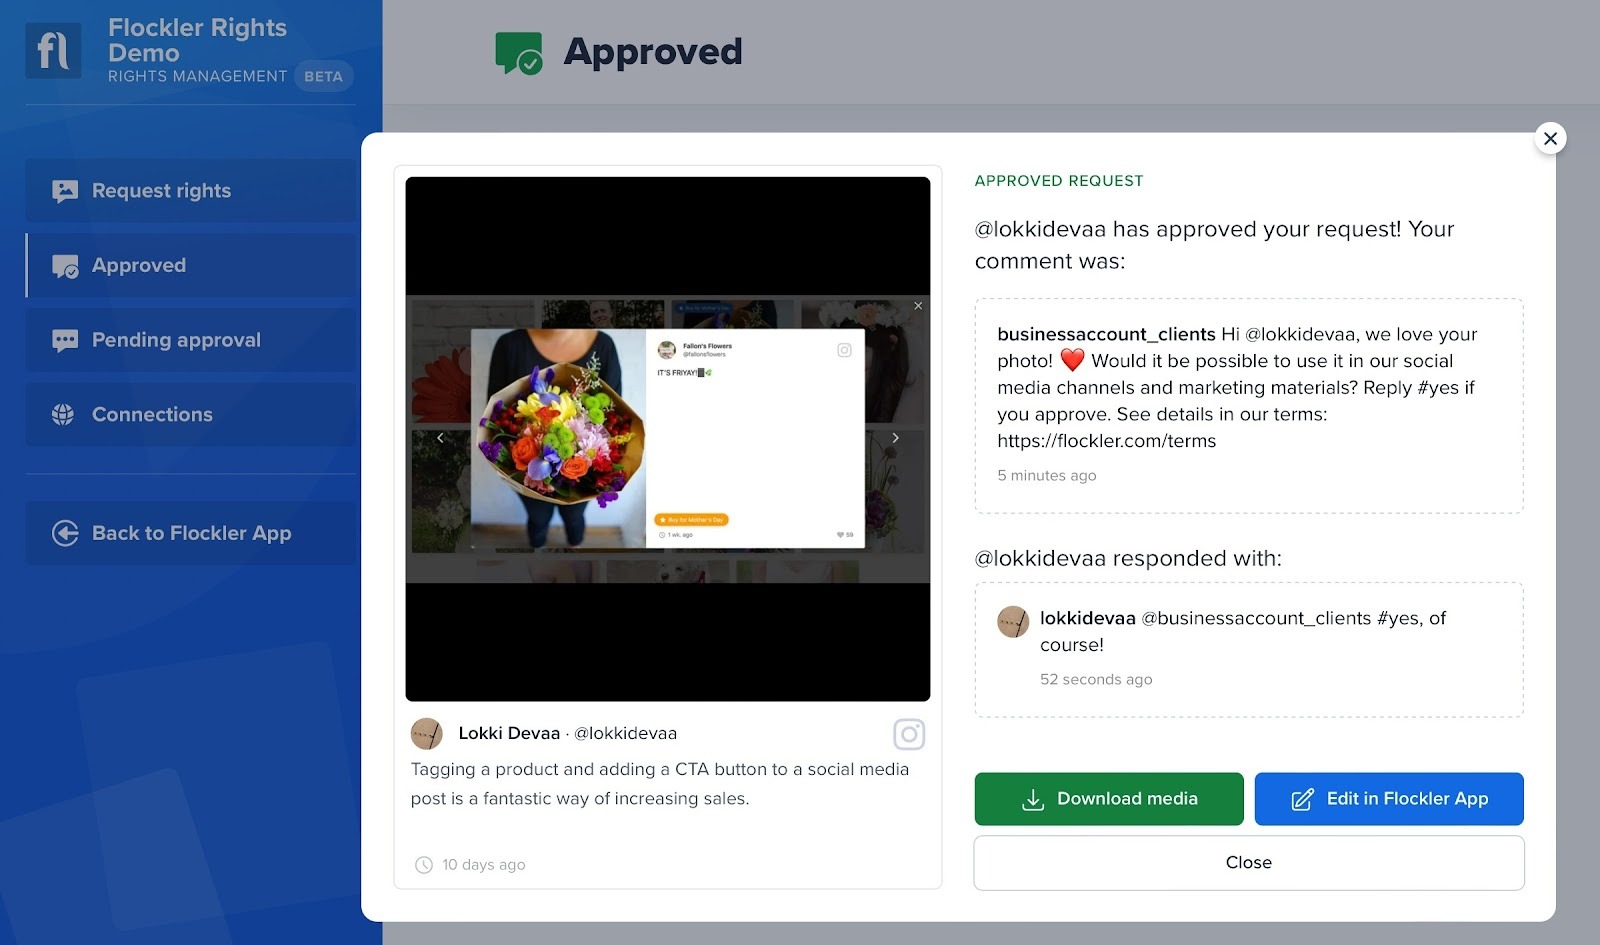Click the businessaccount_clients username in comment
Image resolution: width=1600 pixels, height=945 pixels.
coord(1106,334)
